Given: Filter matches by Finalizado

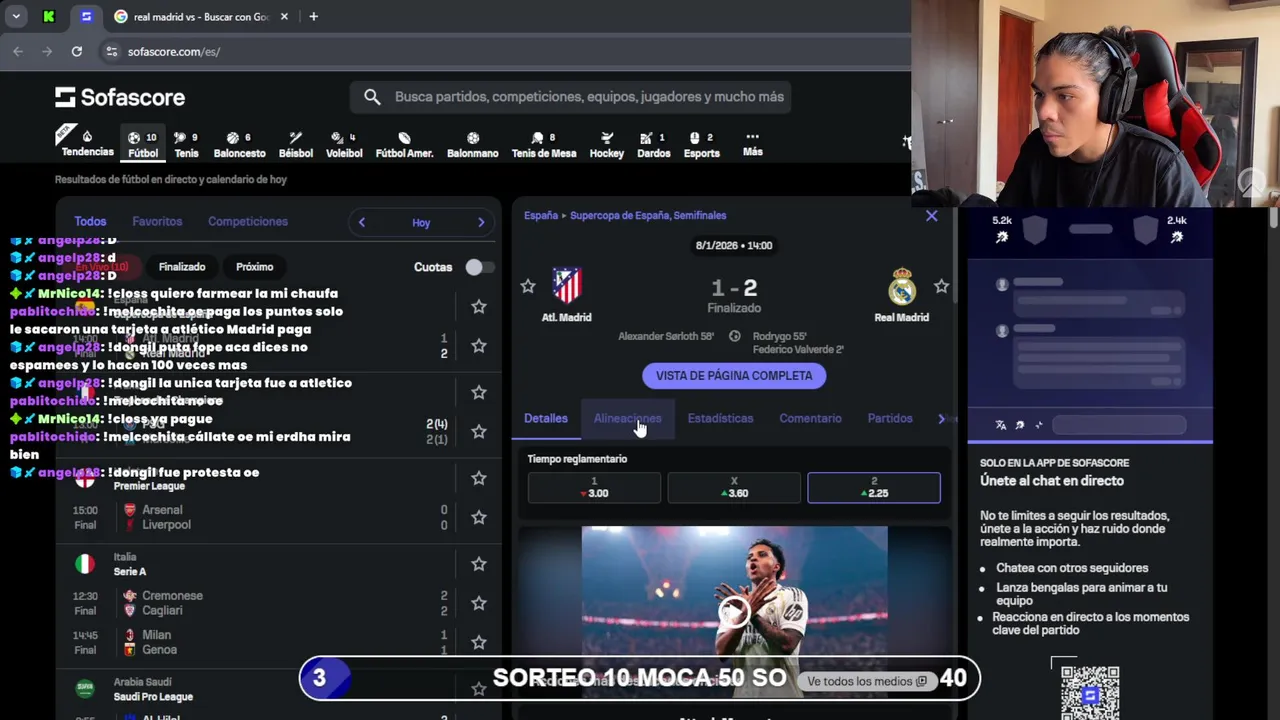Looking at the screenshot, I should point(182,267).
